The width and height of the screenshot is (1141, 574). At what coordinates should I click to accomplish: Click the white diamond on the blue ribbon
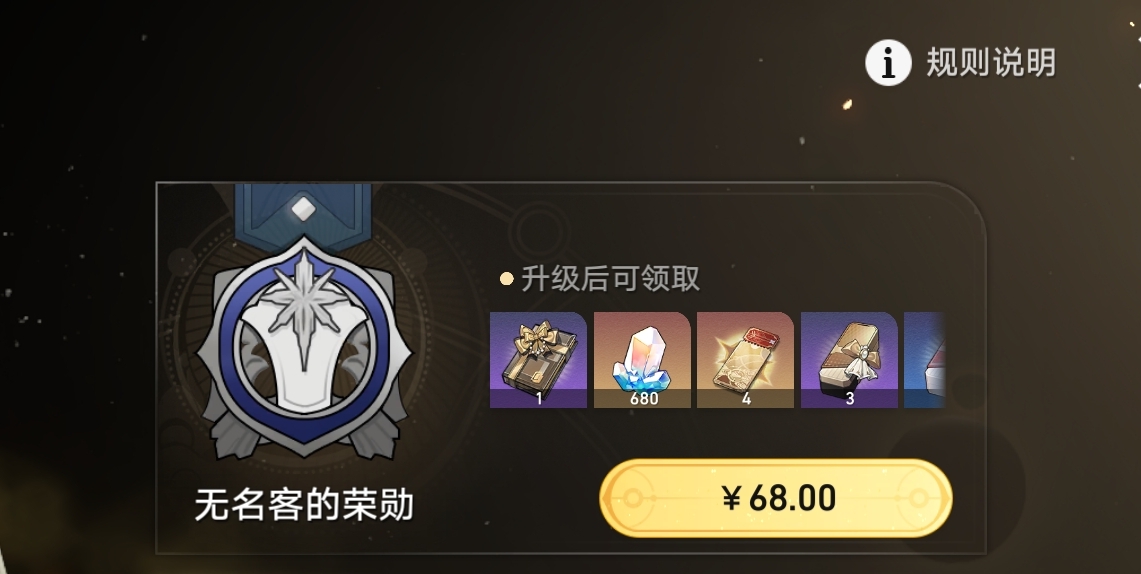(x=303, y=210)
